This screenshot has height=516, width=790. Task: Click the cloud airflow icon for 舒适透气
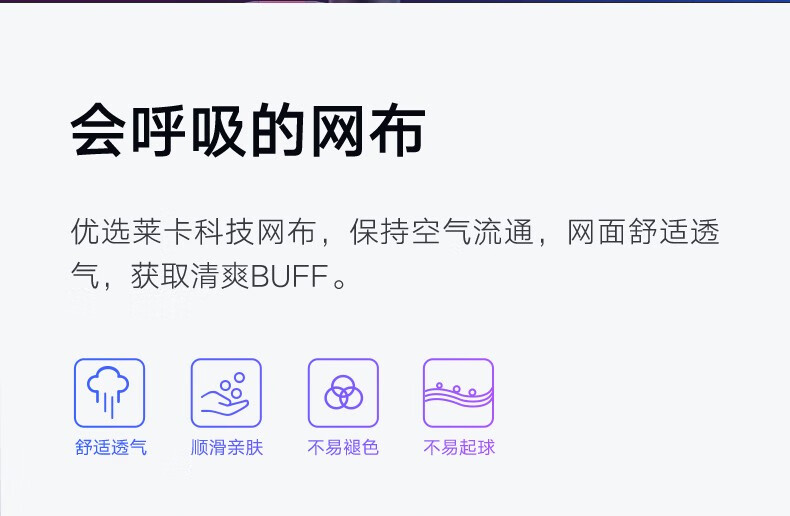tap(109, 393)
